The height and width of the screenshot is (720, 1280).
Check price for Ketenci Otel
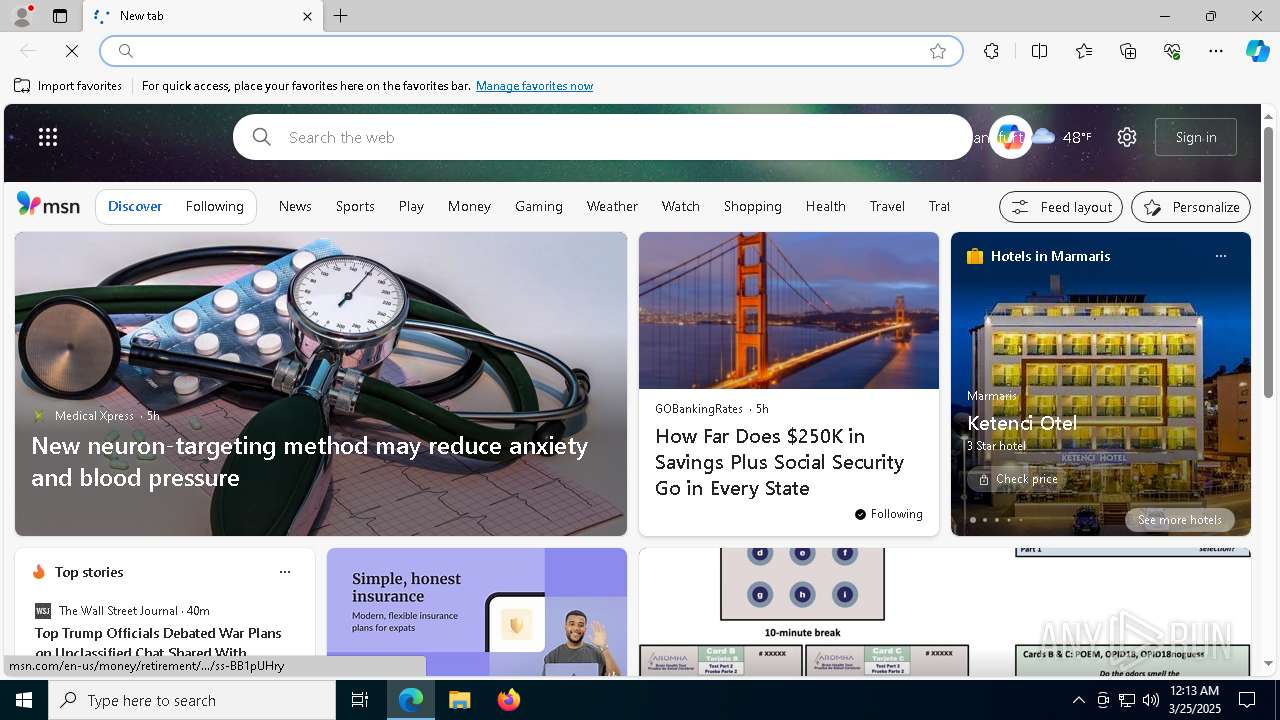1017,479
